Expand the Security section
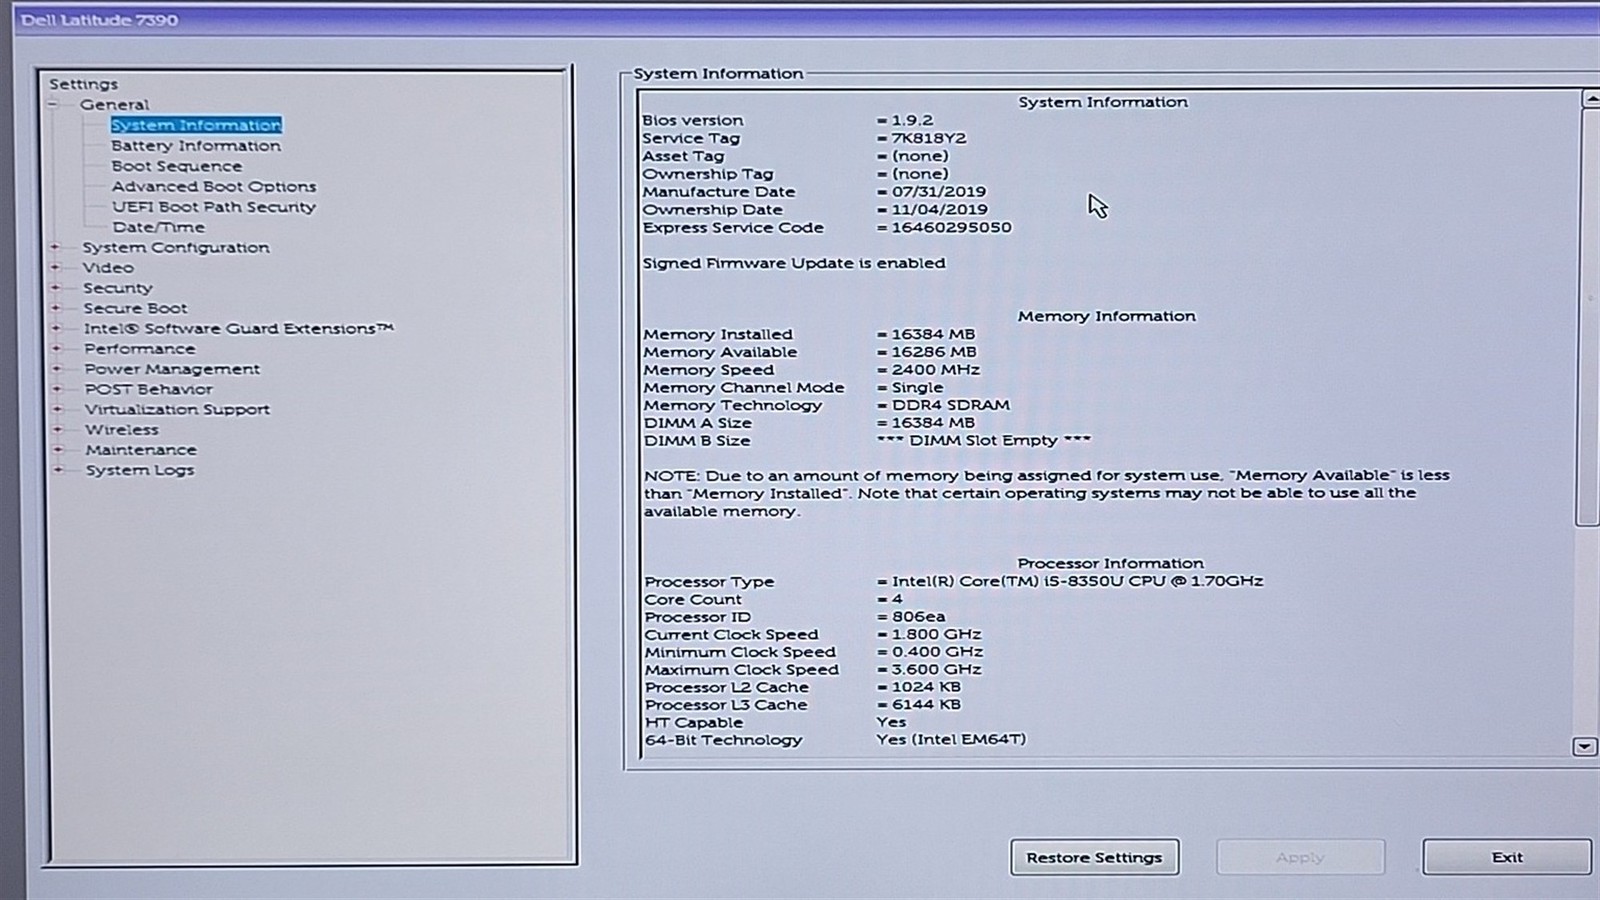This screenshot has width=1600, height=900. pos(56,287)
